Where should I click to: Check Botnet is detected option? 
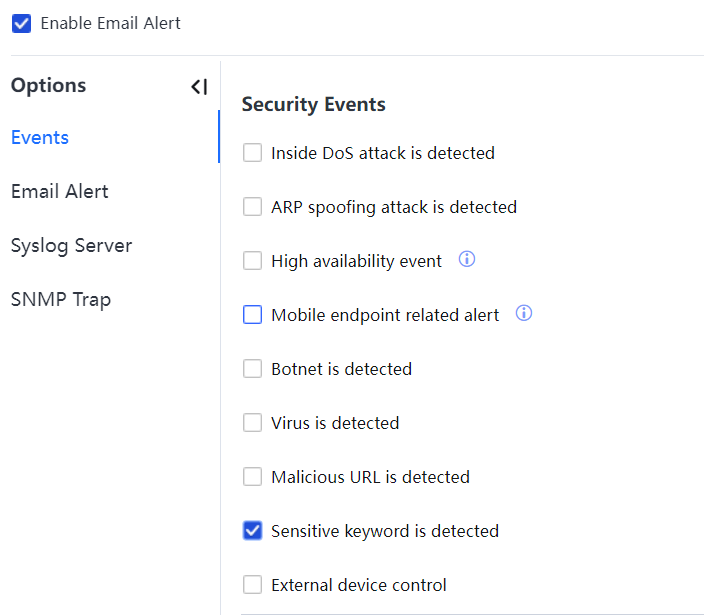tap(253, 369)
